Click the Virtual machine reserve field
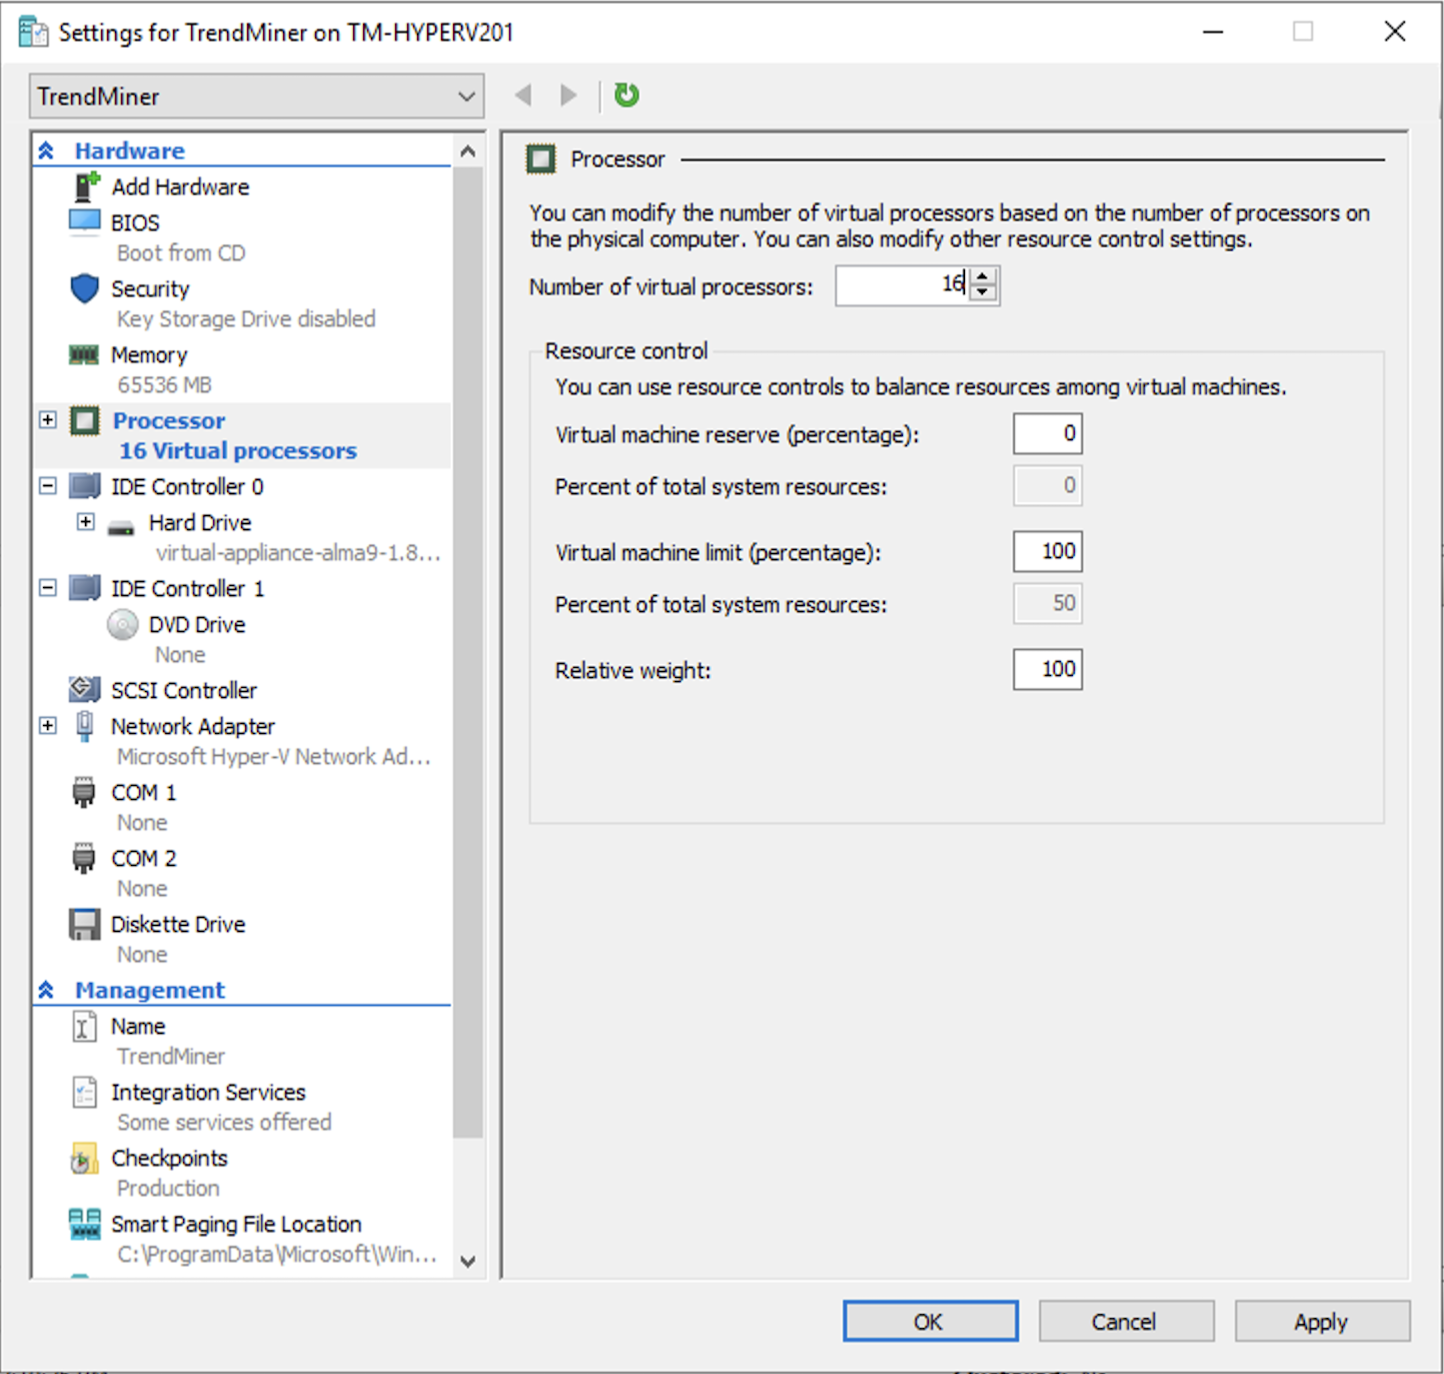Viewport: 1444px width, 1374px height. [1046, 433]
